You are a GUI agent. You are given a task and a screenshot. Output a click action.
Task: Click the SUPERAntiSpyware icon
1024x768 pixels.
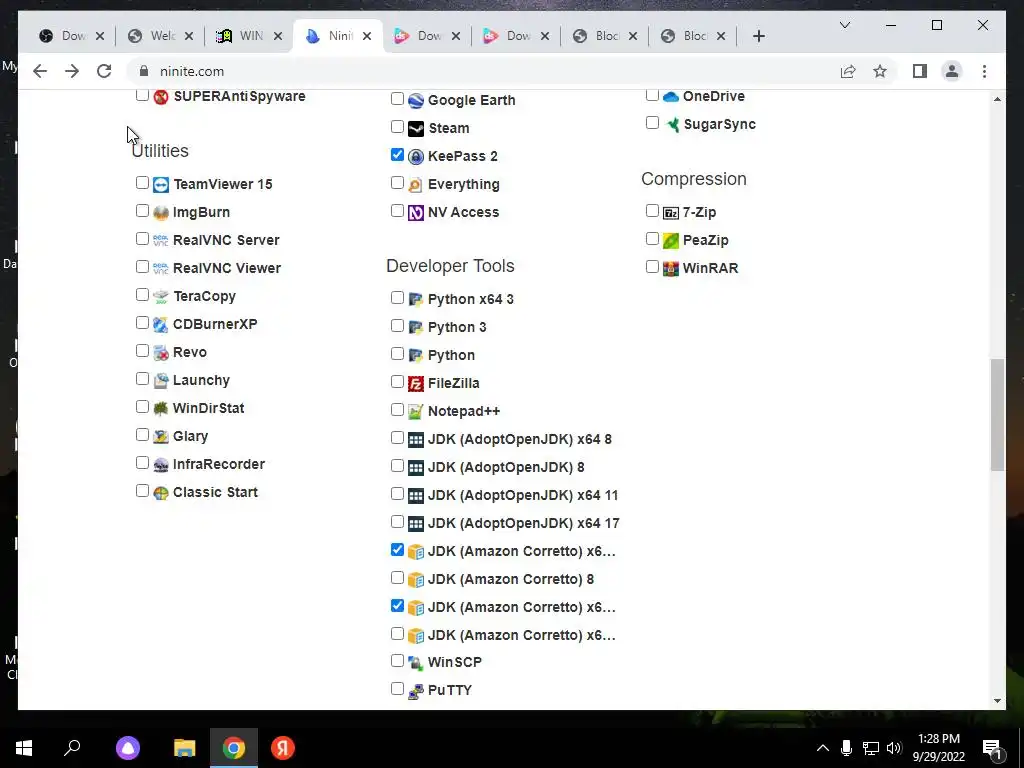tap(161, 97)
